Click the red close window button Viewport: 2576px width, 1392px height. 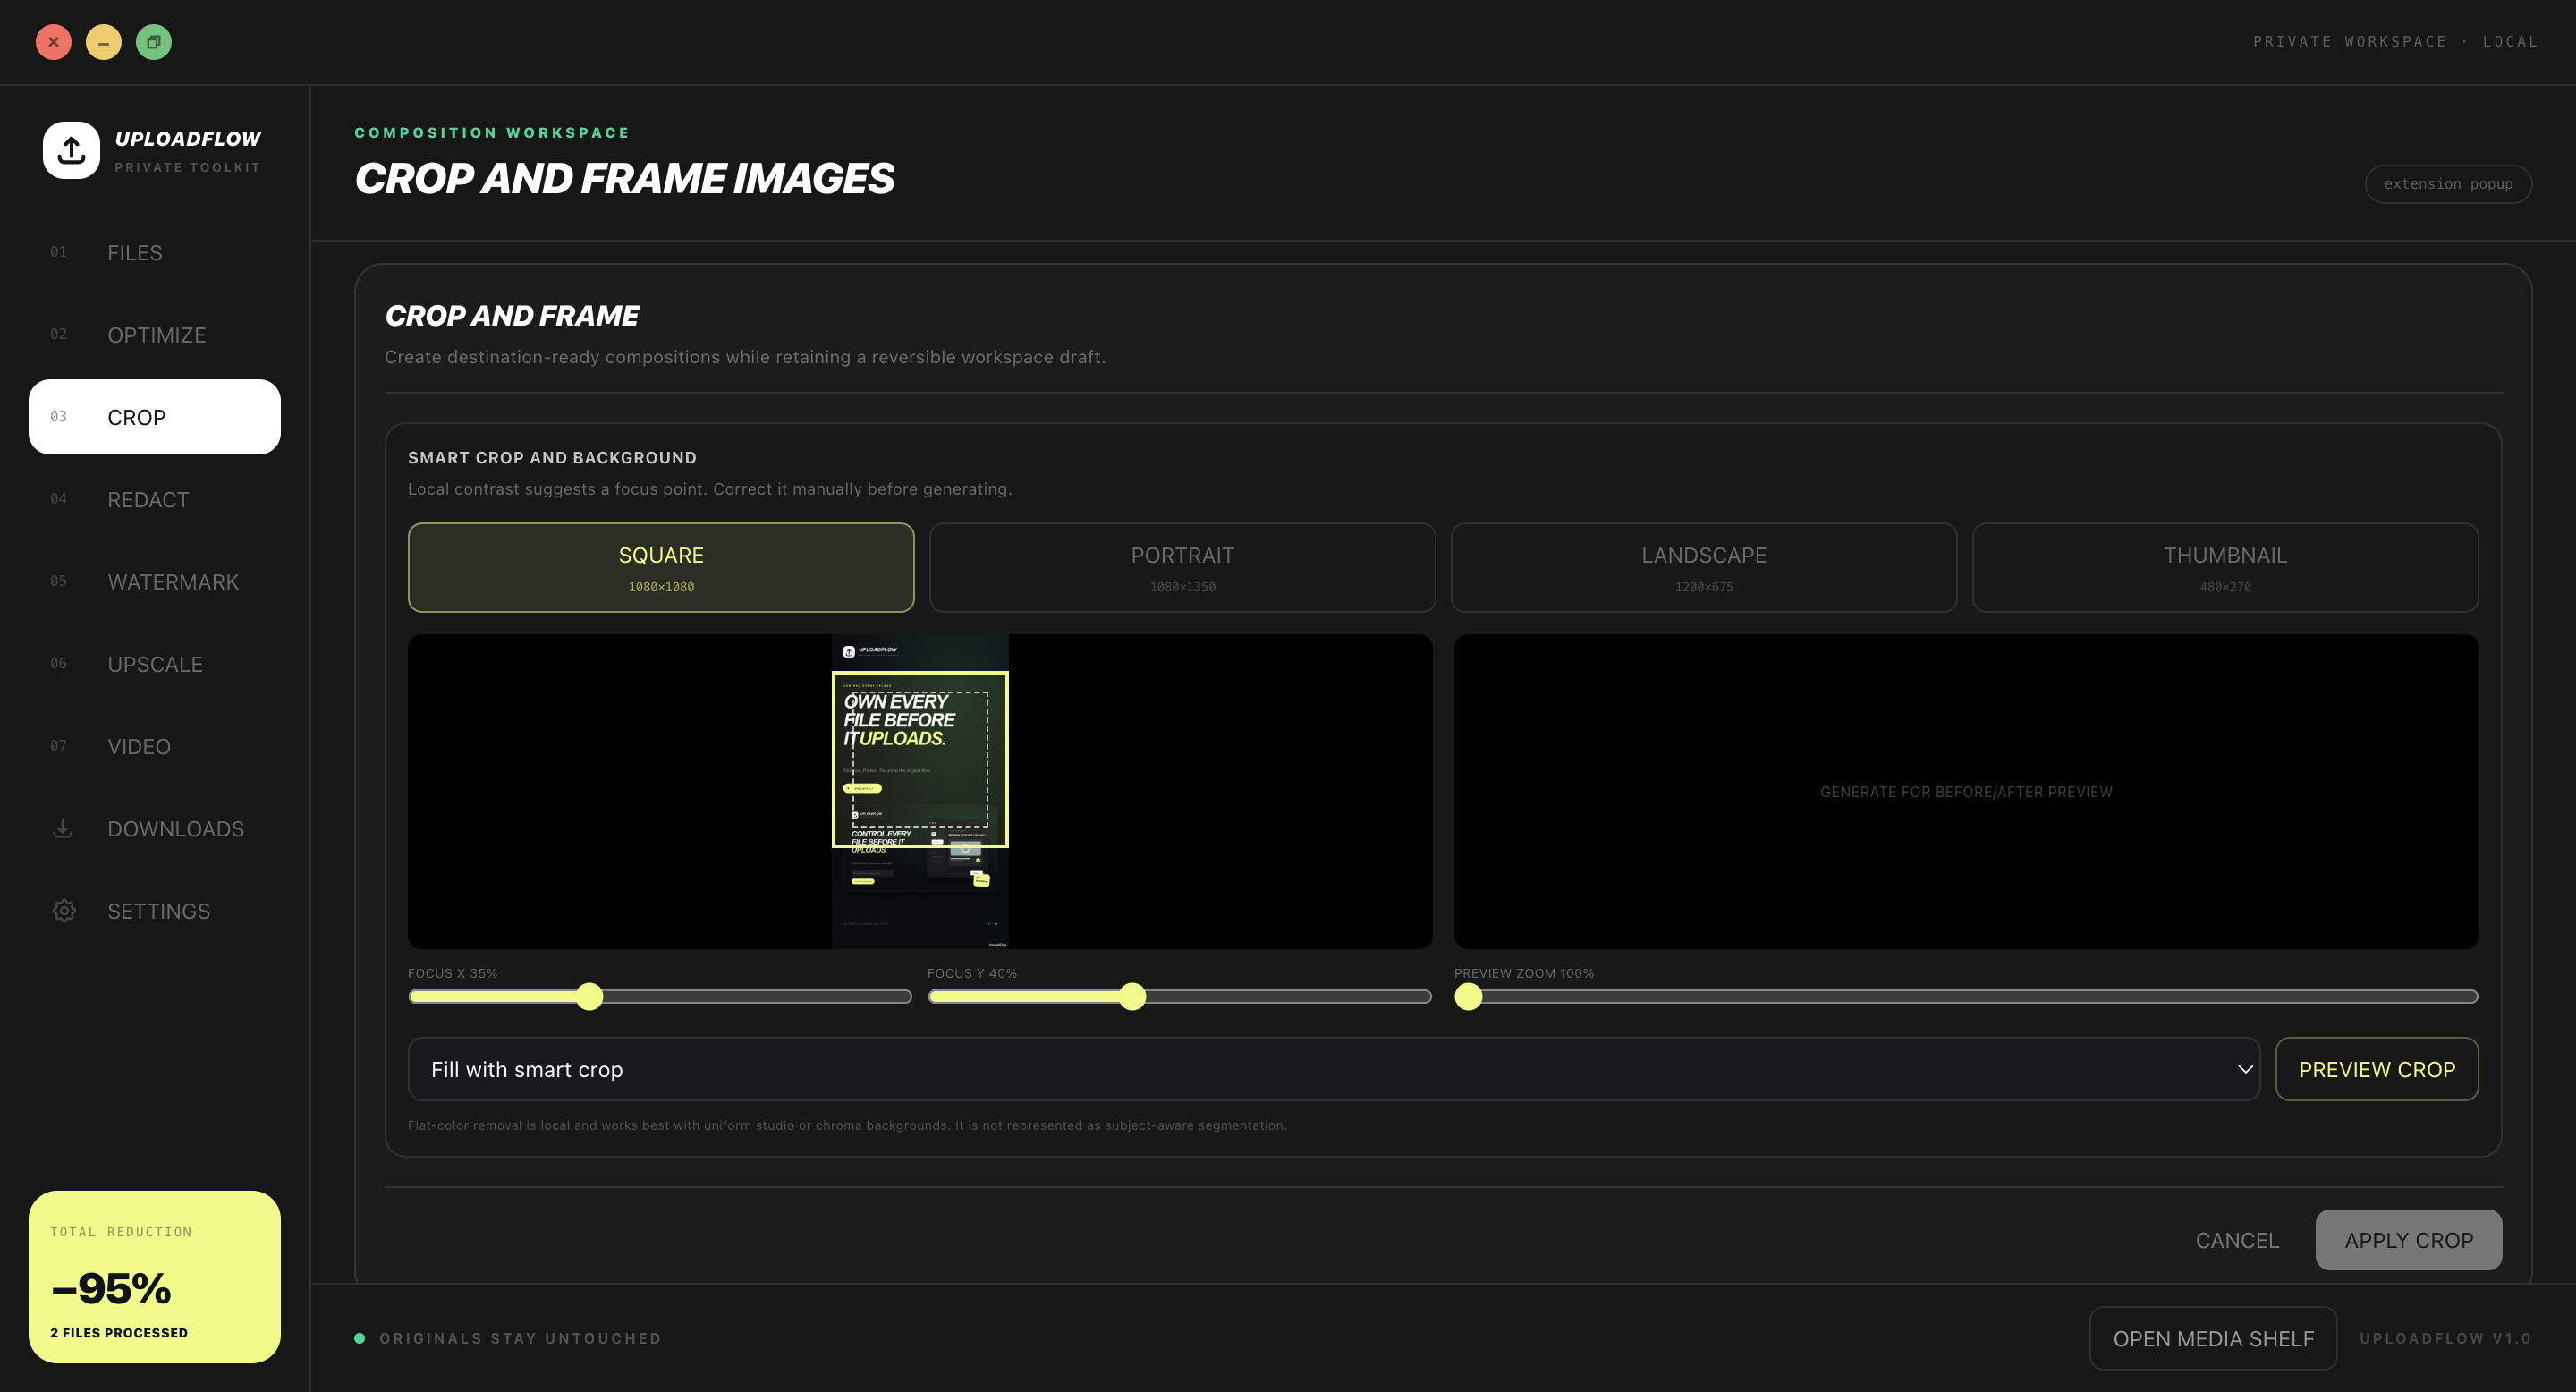click(54, 42)
